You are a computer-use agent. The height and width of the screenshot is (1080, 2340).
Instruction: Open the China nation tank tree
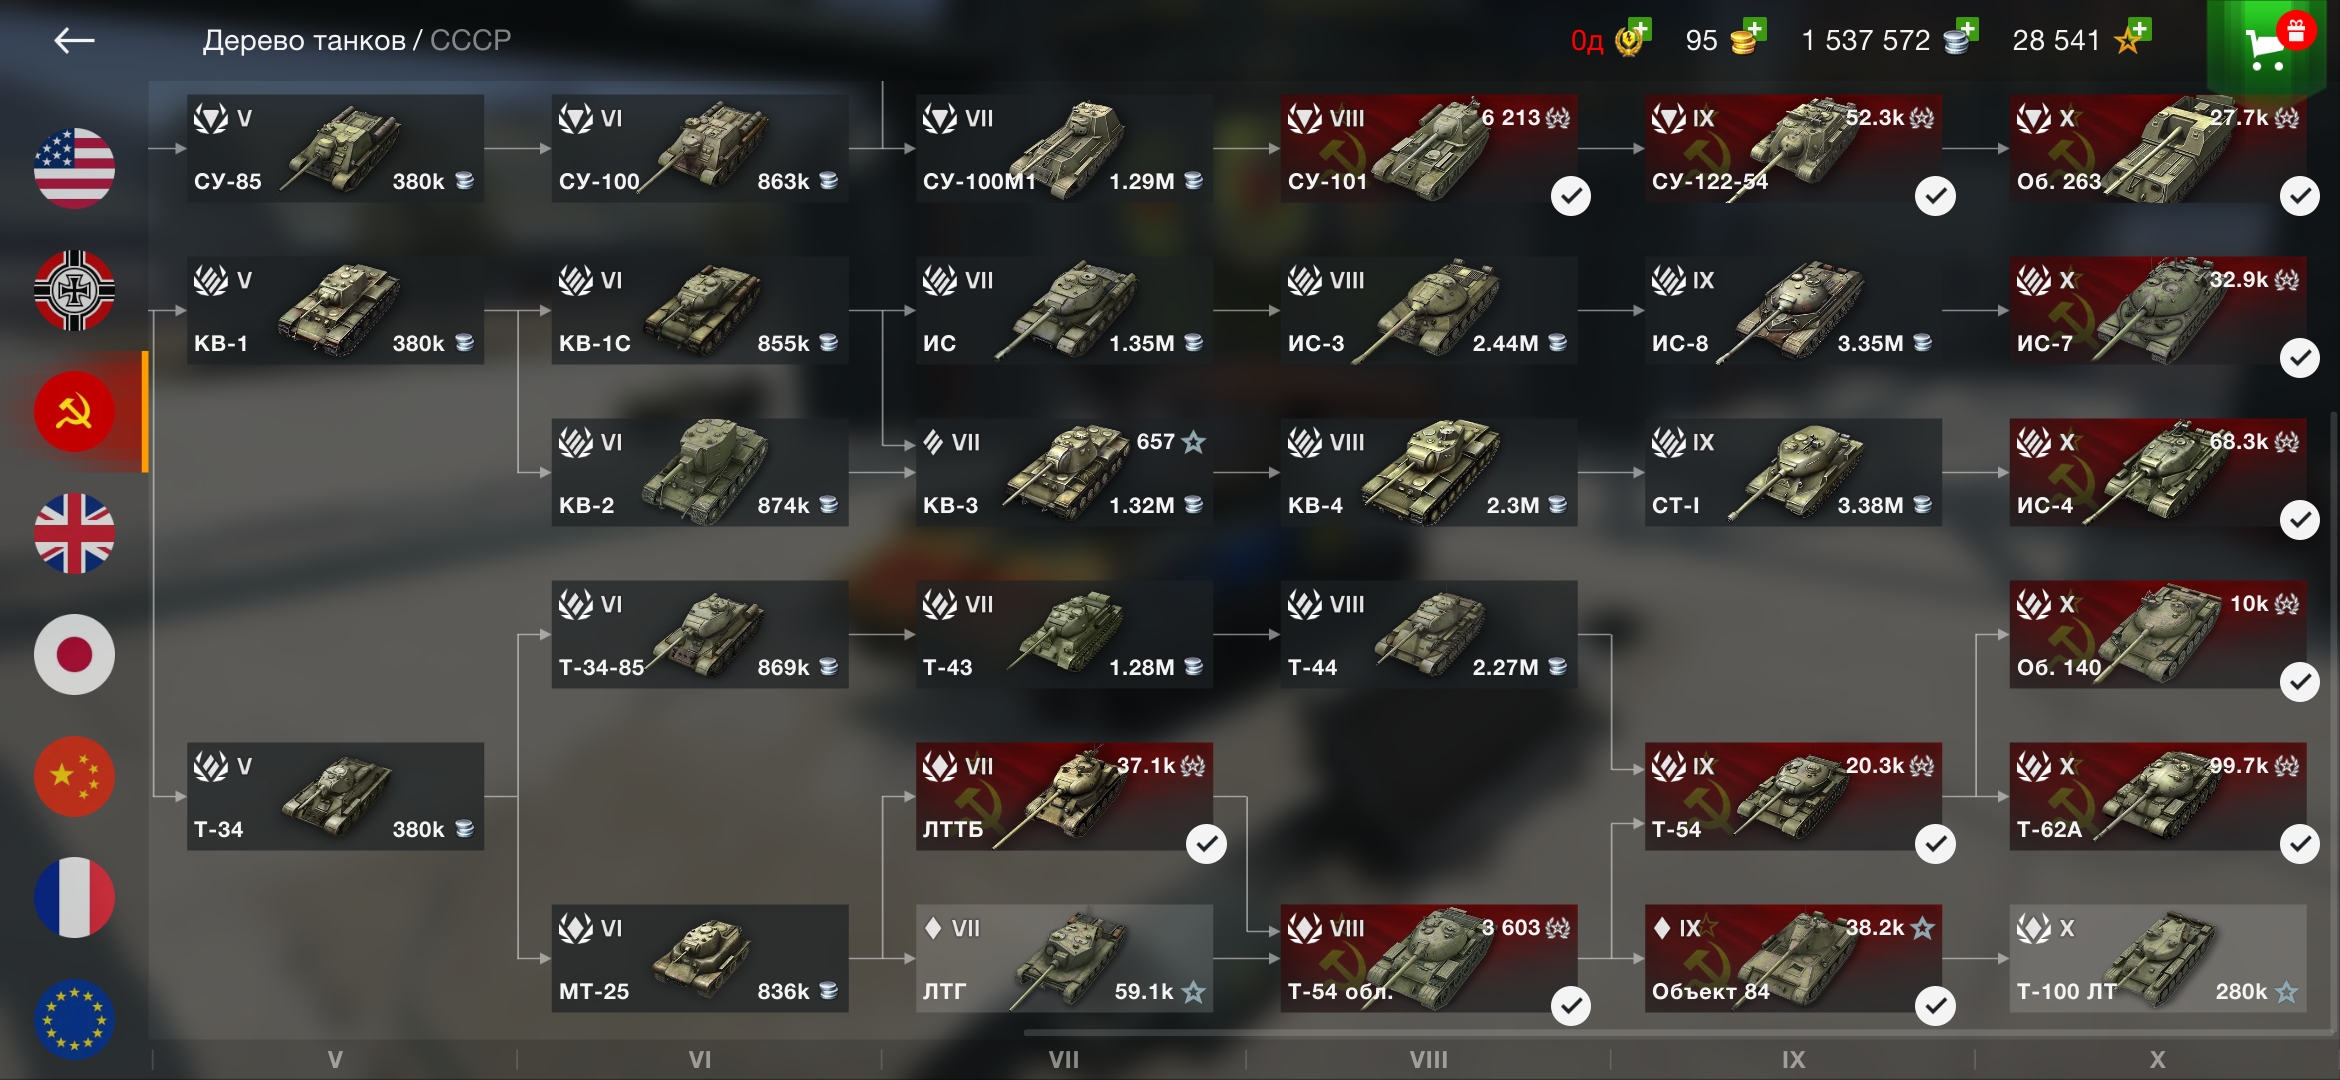(x=74, y=776)
